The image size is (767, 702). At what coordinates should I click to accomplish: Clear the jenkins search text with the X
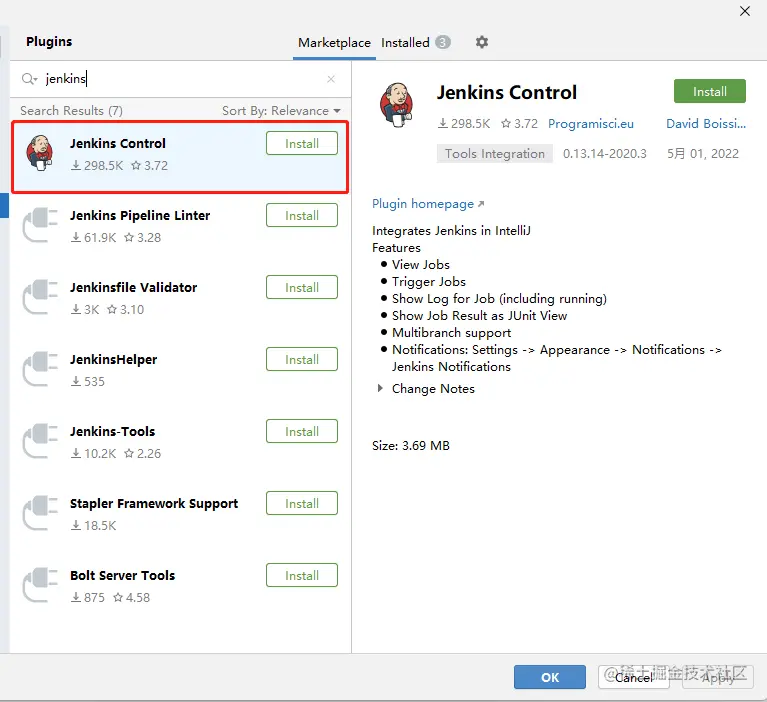point(331,79)
